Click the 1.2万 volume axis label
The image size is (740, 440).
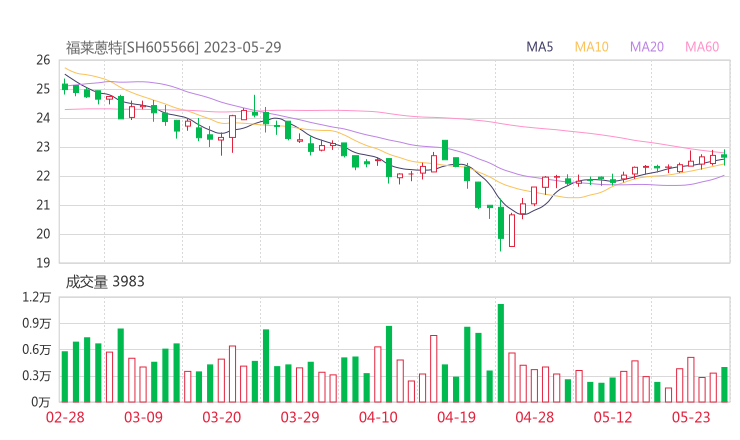[x=38, y=298]
